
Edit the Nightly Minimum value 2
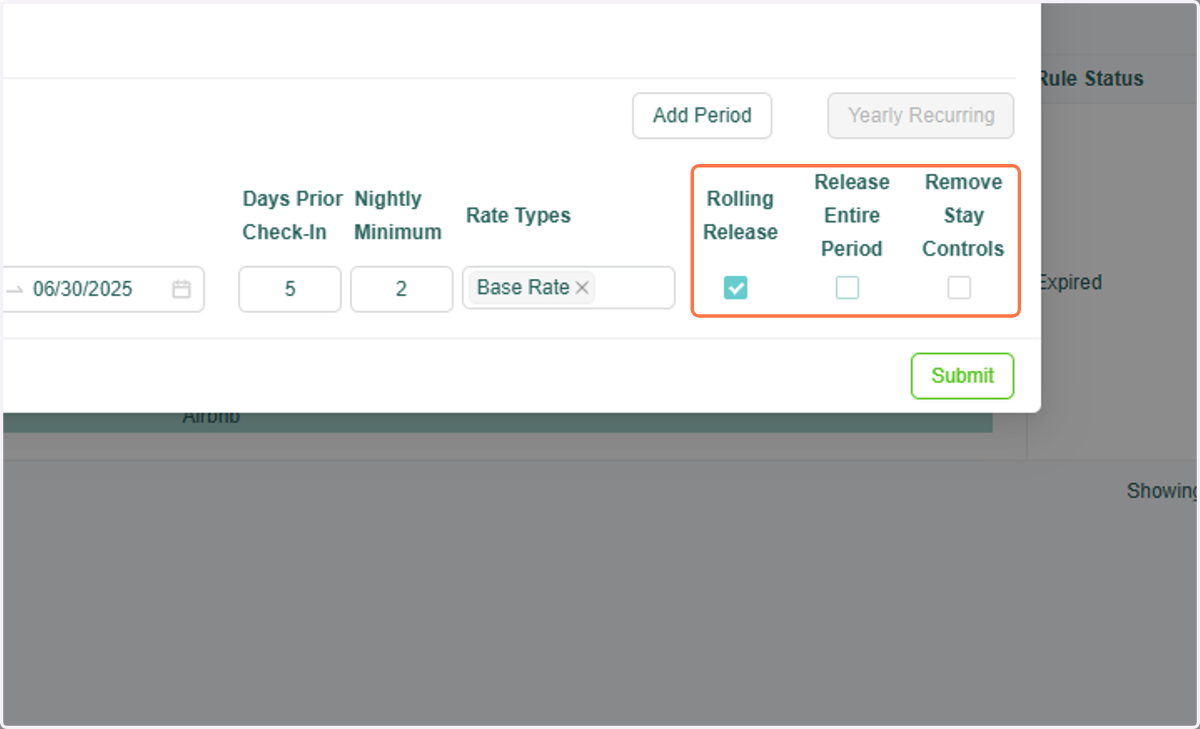pyautogui.click(x=401, y=289)
